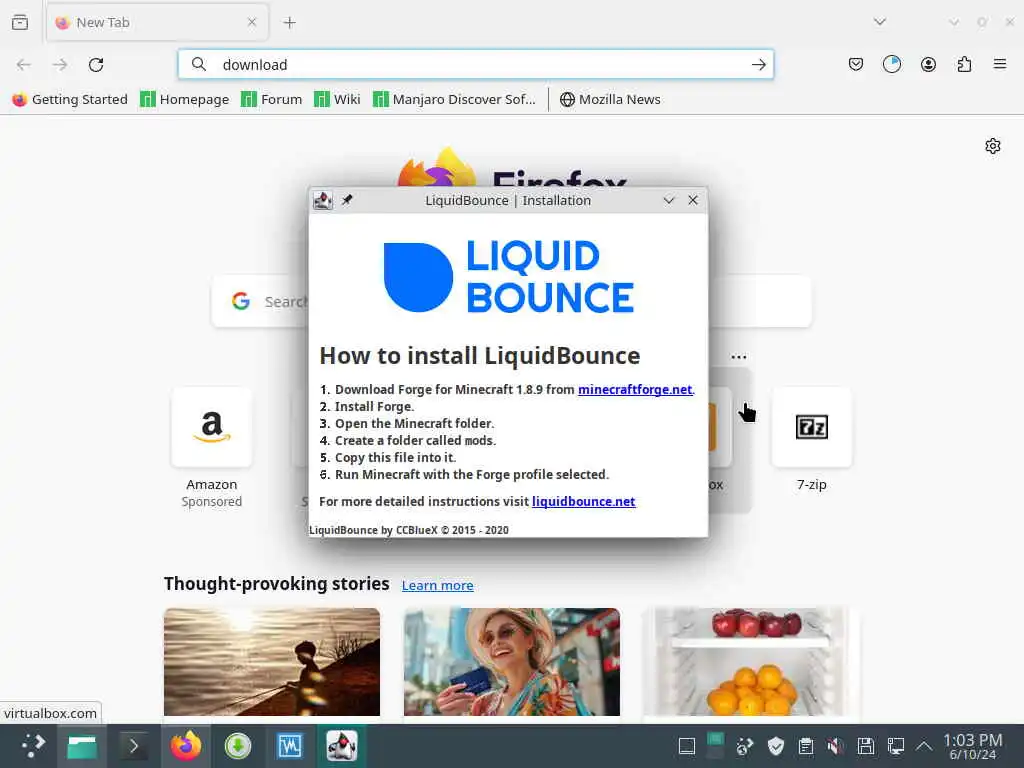Open the Homepage bookmark

pos(185,99)
